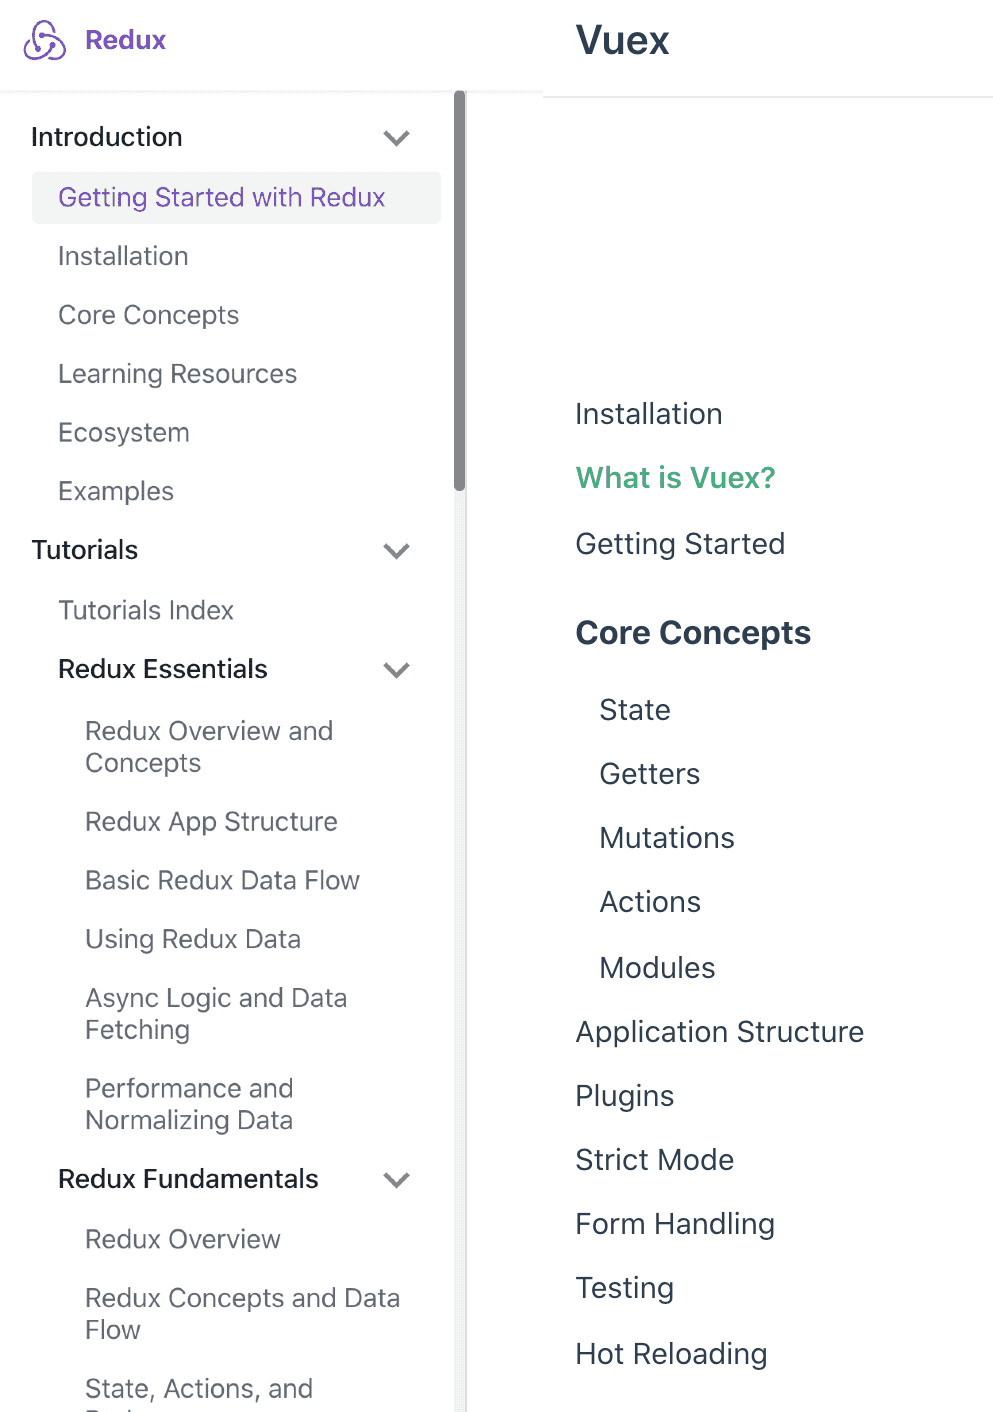The height and width of the screenshot is (1412, 993).
Task: Collapse the Redux Fundamentals chevron
Action: coord(397,1180)
